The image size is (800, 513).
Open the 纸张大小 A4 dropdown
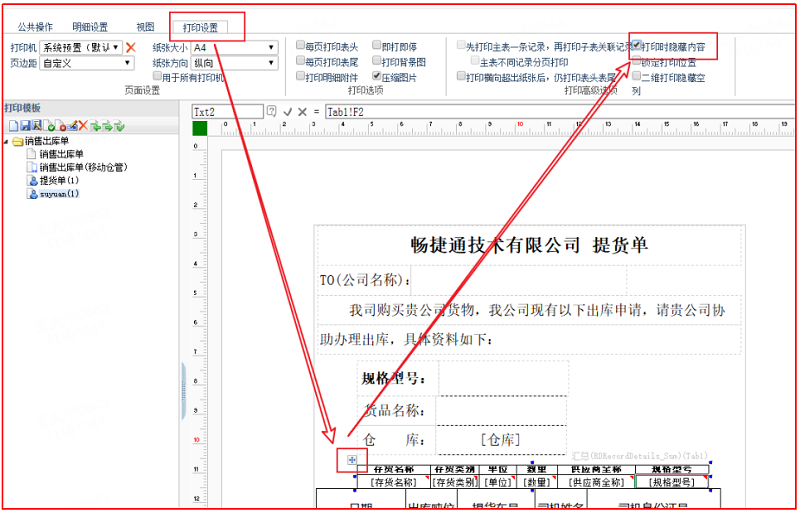coord(235,47)
